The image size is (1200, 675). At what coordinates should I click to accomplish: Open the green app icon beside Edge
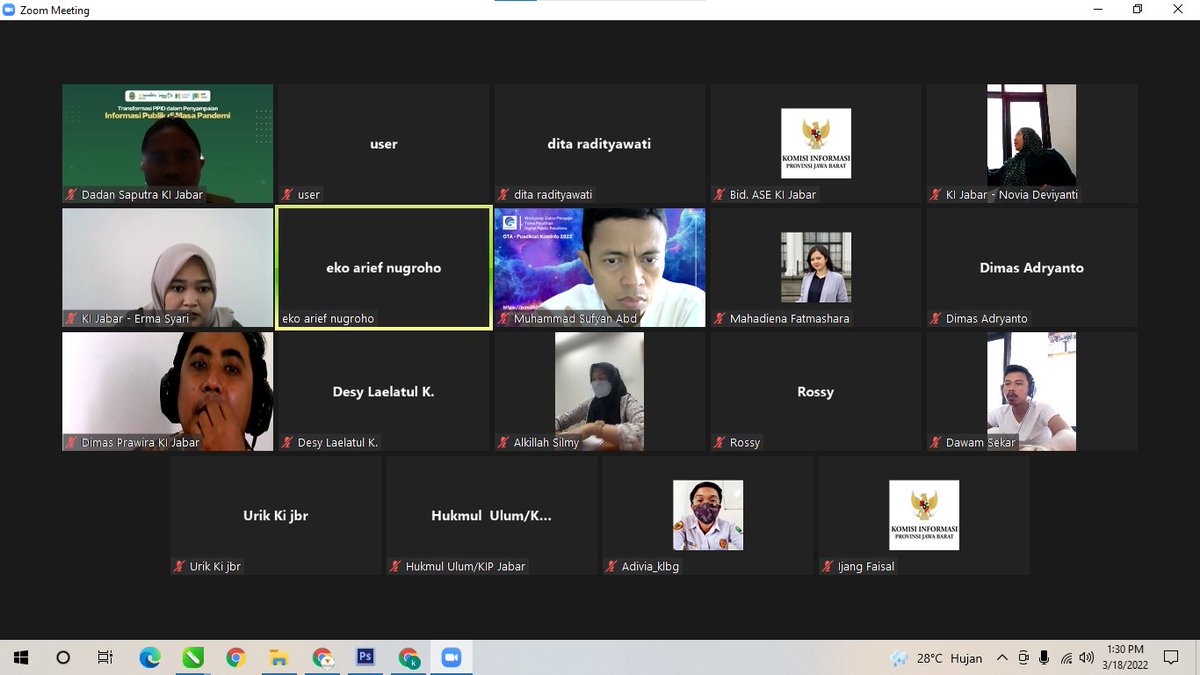click(x=193, y=657)
